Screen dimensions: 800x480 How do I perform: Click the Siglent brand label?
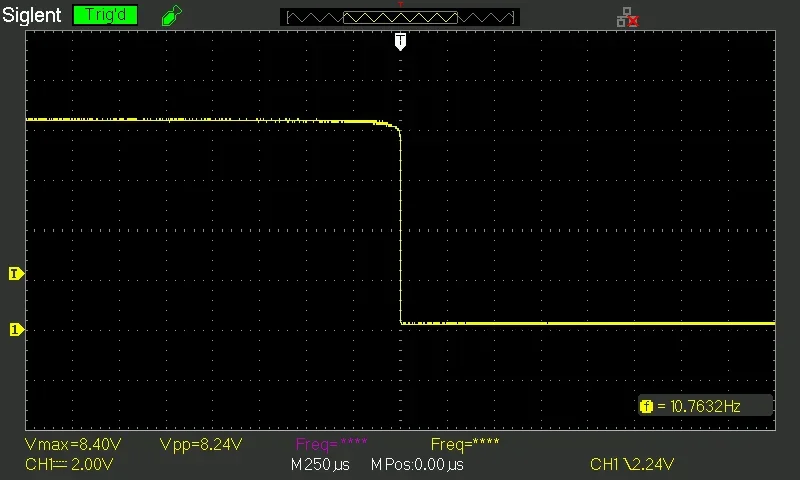point(32,15)
